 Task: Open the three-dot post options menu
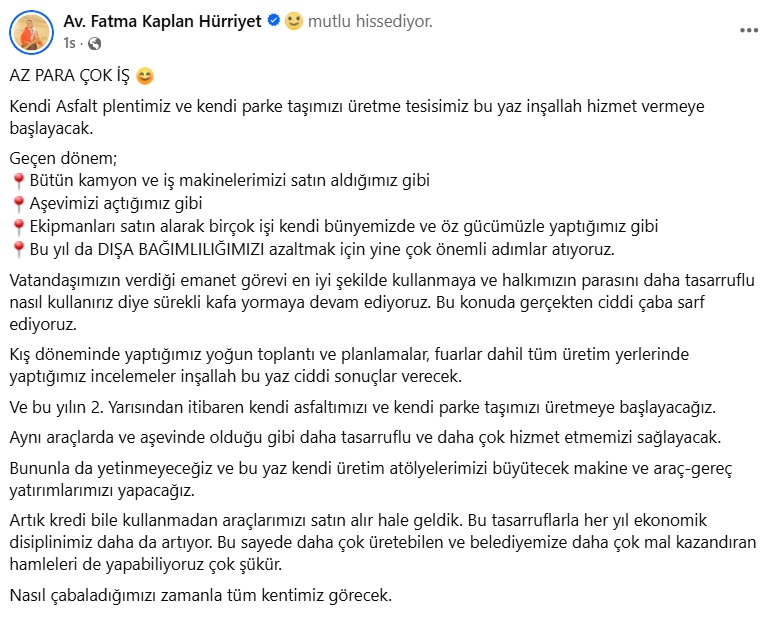(749, 30)
